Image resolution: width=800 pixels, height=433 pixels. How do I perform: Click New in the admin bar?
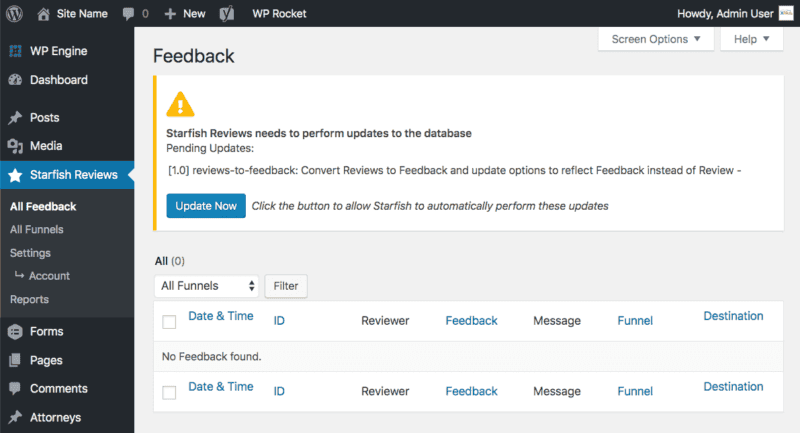[194, 14]
